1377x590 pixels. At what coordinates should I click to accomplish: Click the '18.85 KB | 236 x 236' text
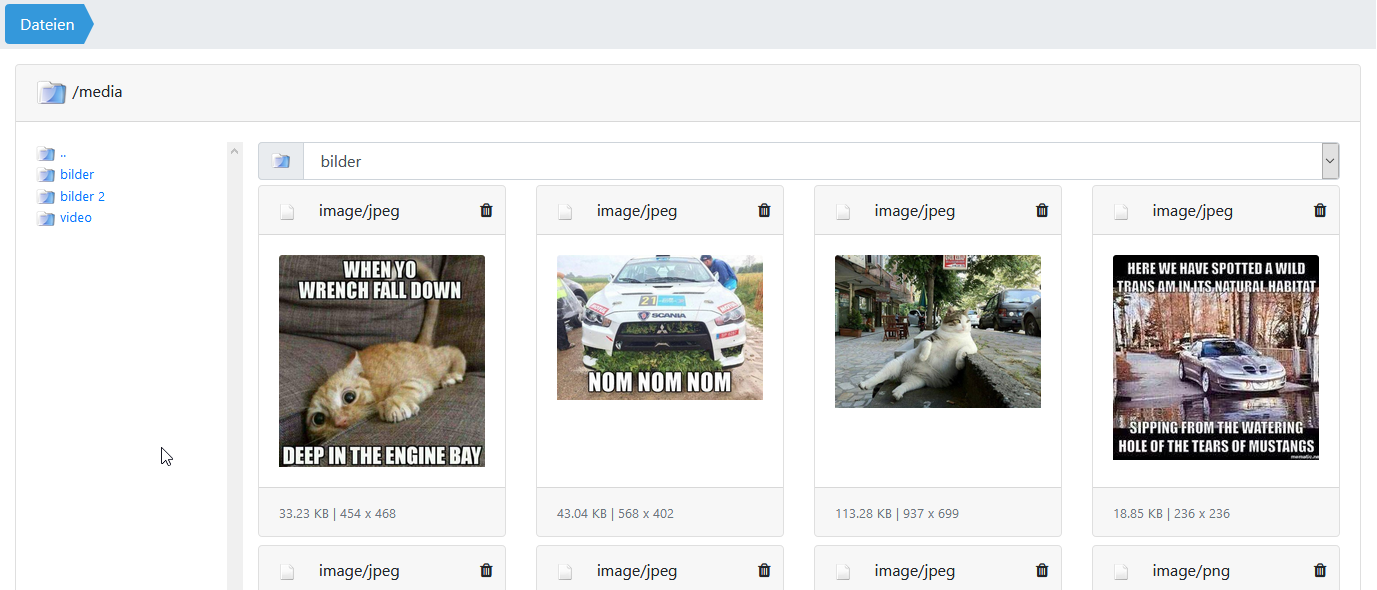[1171, 514]
